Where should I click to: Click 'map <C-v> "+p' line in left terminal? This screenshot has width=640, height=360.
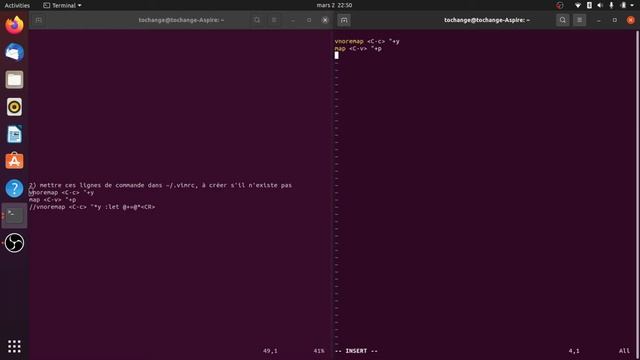tap(52, 200)
